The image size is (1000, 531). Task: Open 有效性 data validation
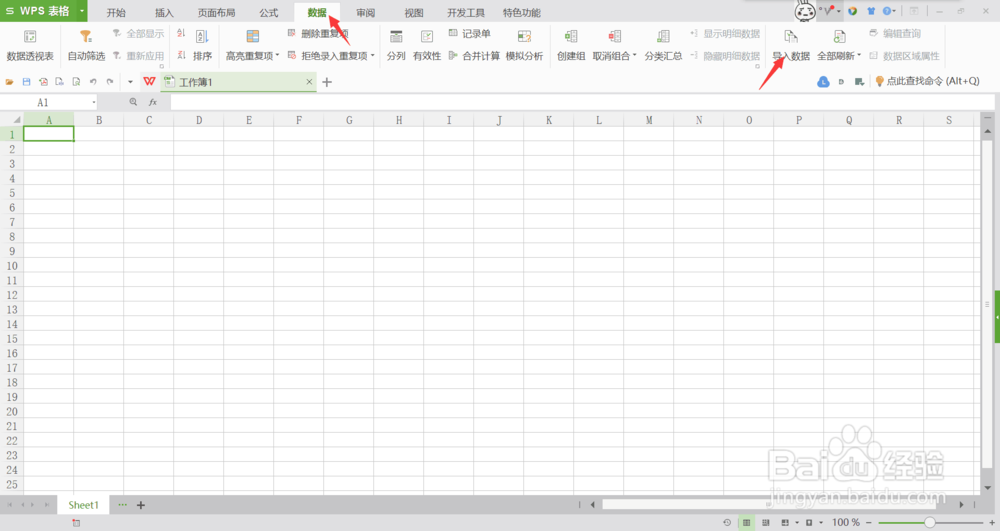pyautogui.click(x=427, y=45)
